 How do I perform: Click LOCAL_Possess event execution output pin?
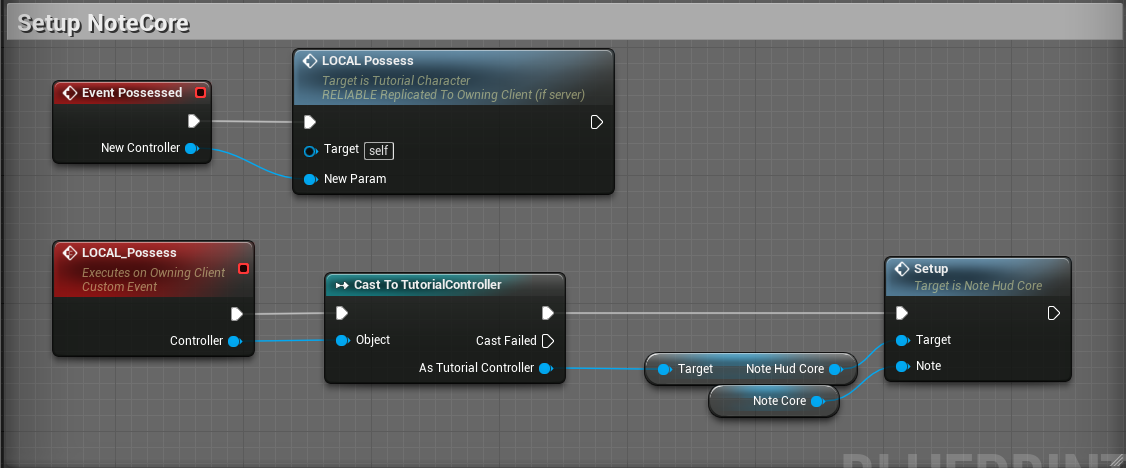236,314
